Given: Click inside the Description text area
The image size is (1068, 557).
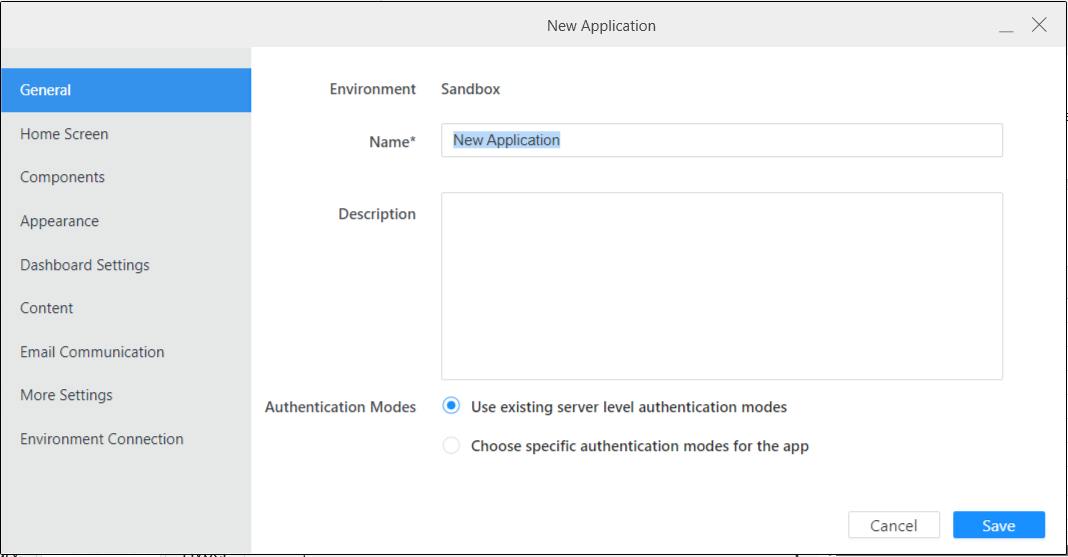Looking at the screenshot, I should (x=721, y=286).
